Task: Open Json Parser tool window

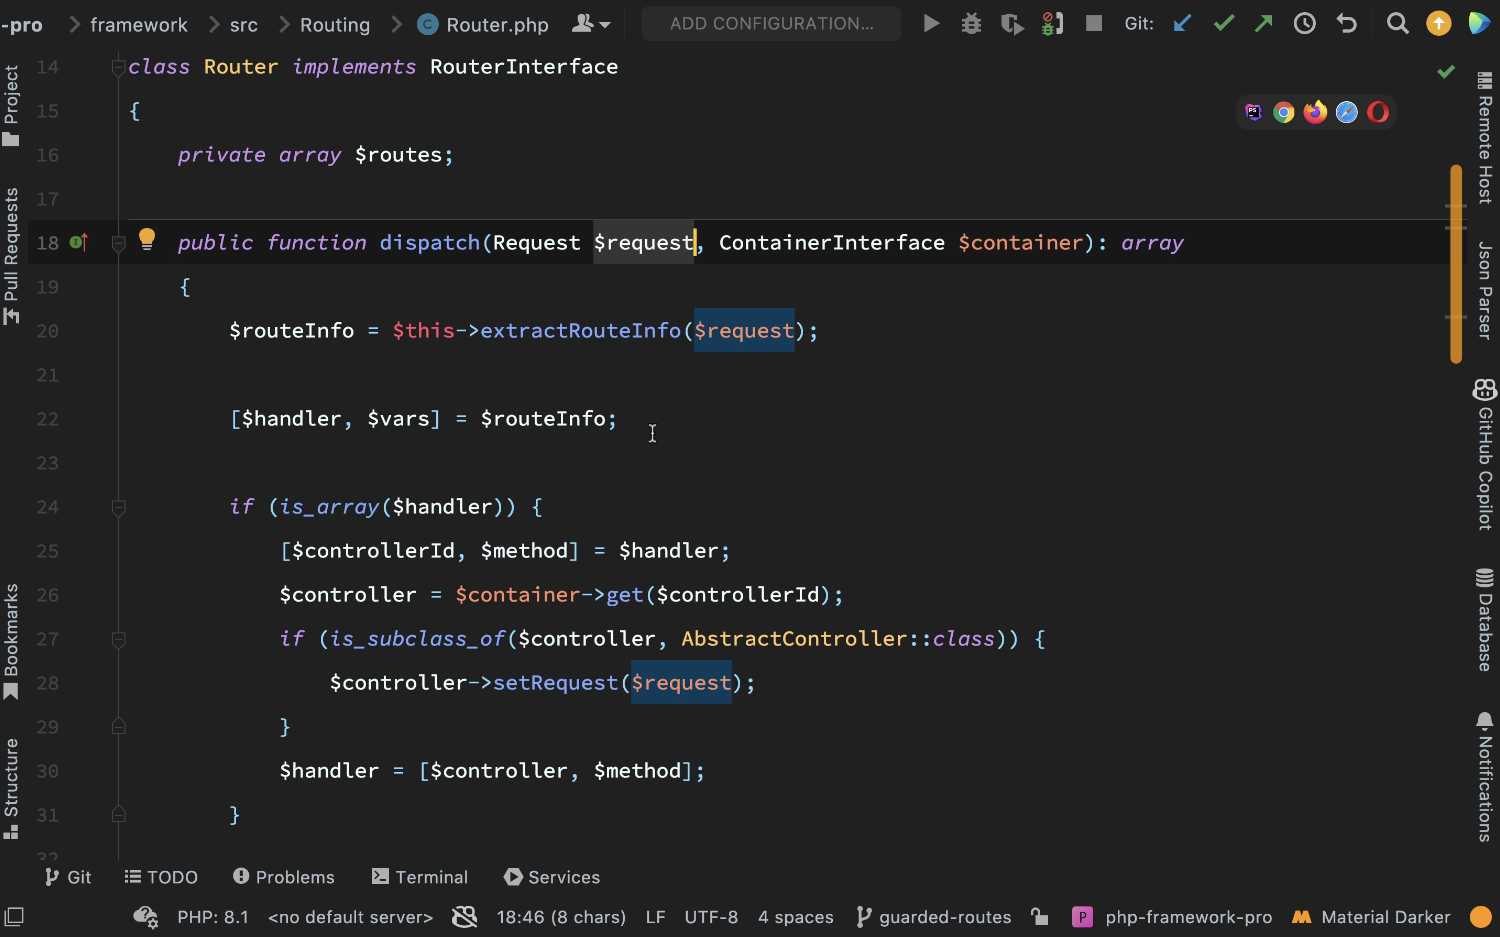Action: (1486, 290)
